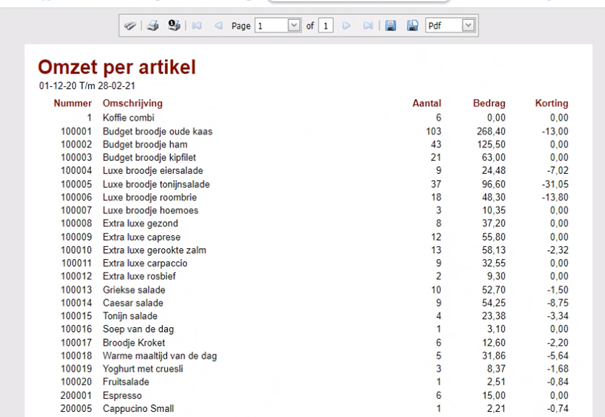The image size is (605, 417).
Task: Click the Pdf format combo box
Action: pyautogui.click(x=450, y=25)
